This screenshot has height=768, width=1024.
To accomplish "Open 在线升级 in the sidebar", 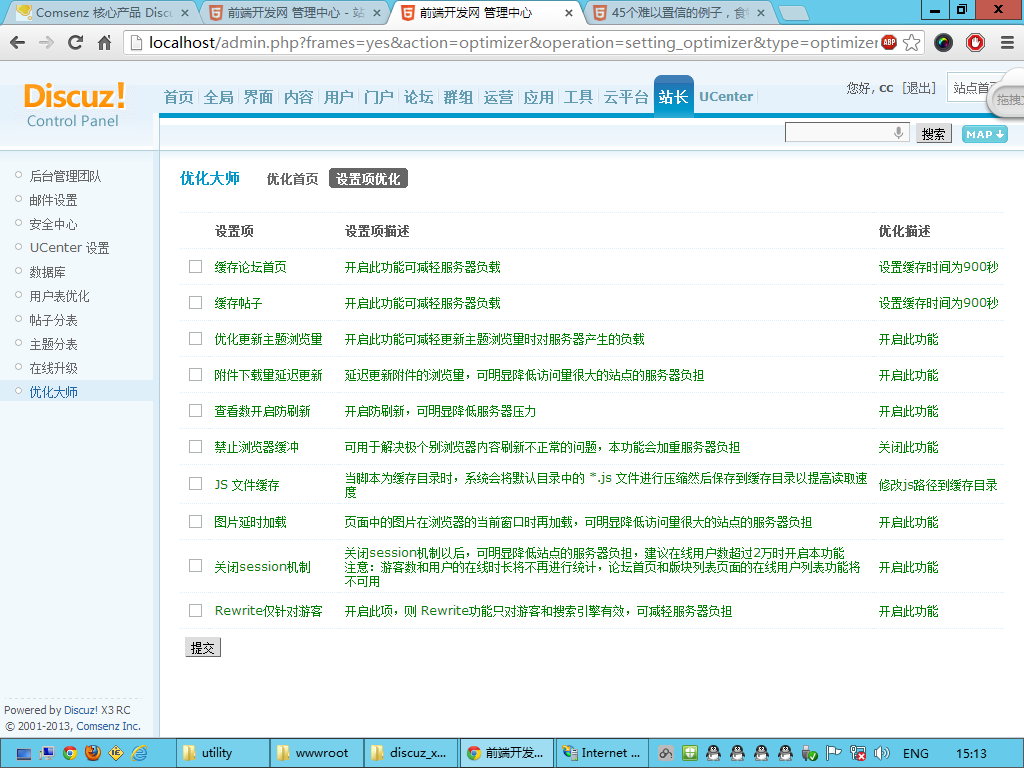I will coord(54,368).
